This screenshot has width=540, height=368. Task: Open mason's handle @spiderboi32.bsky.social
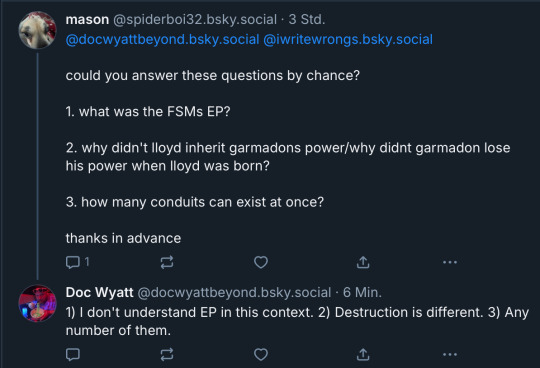pos(195,20)
